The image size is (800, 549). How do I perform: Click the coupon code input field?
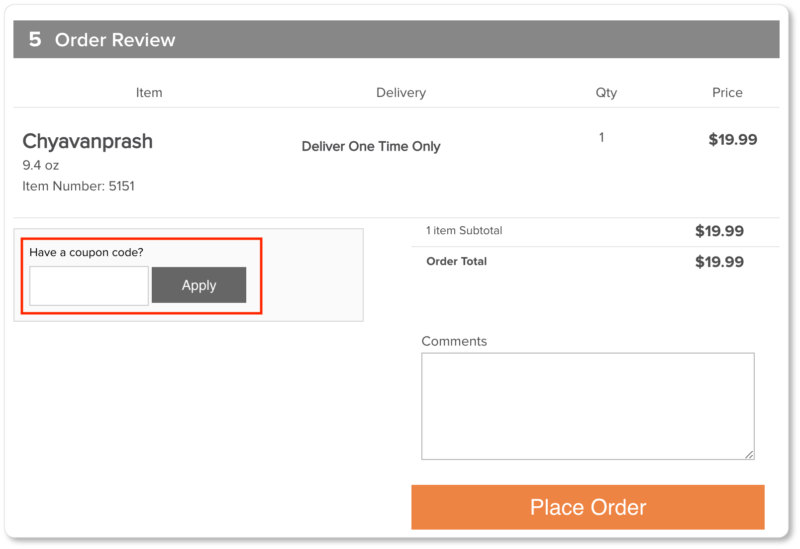pyautogui.click(x=89, y=286)
